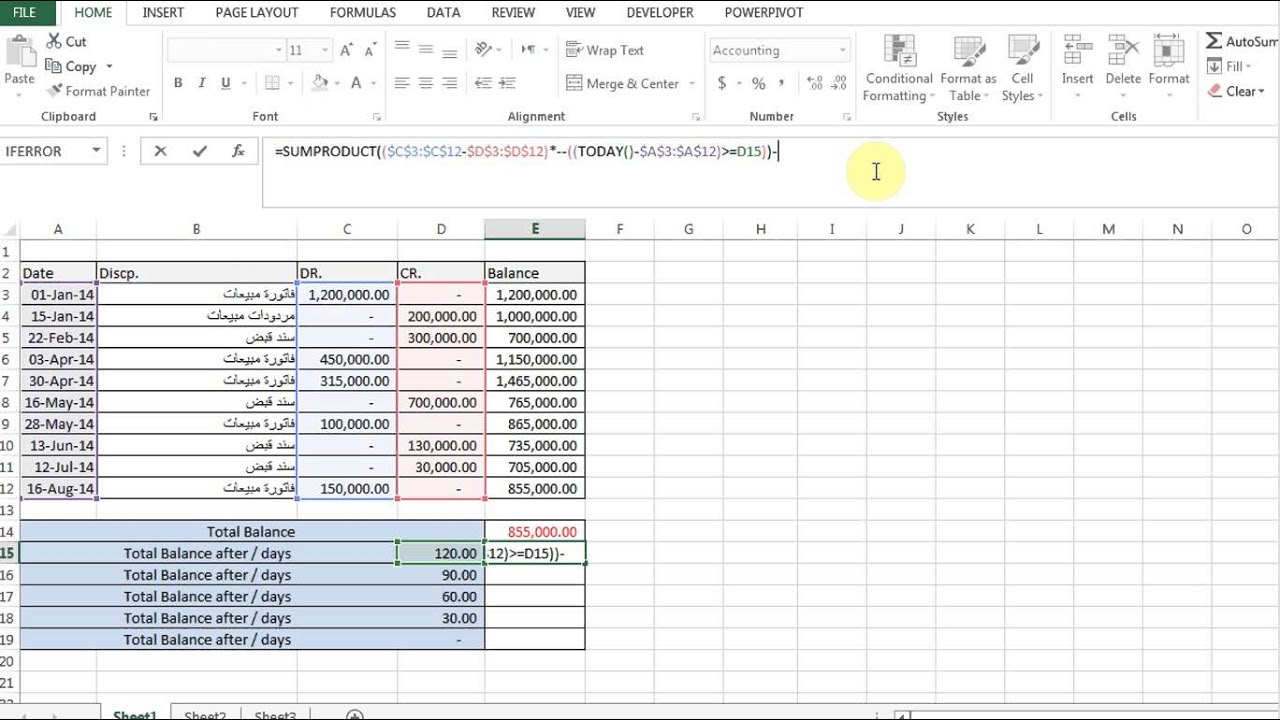This screenshot has height=720, width=1280.
Task: Open the font size dropdown
Action: click(326, 50)
